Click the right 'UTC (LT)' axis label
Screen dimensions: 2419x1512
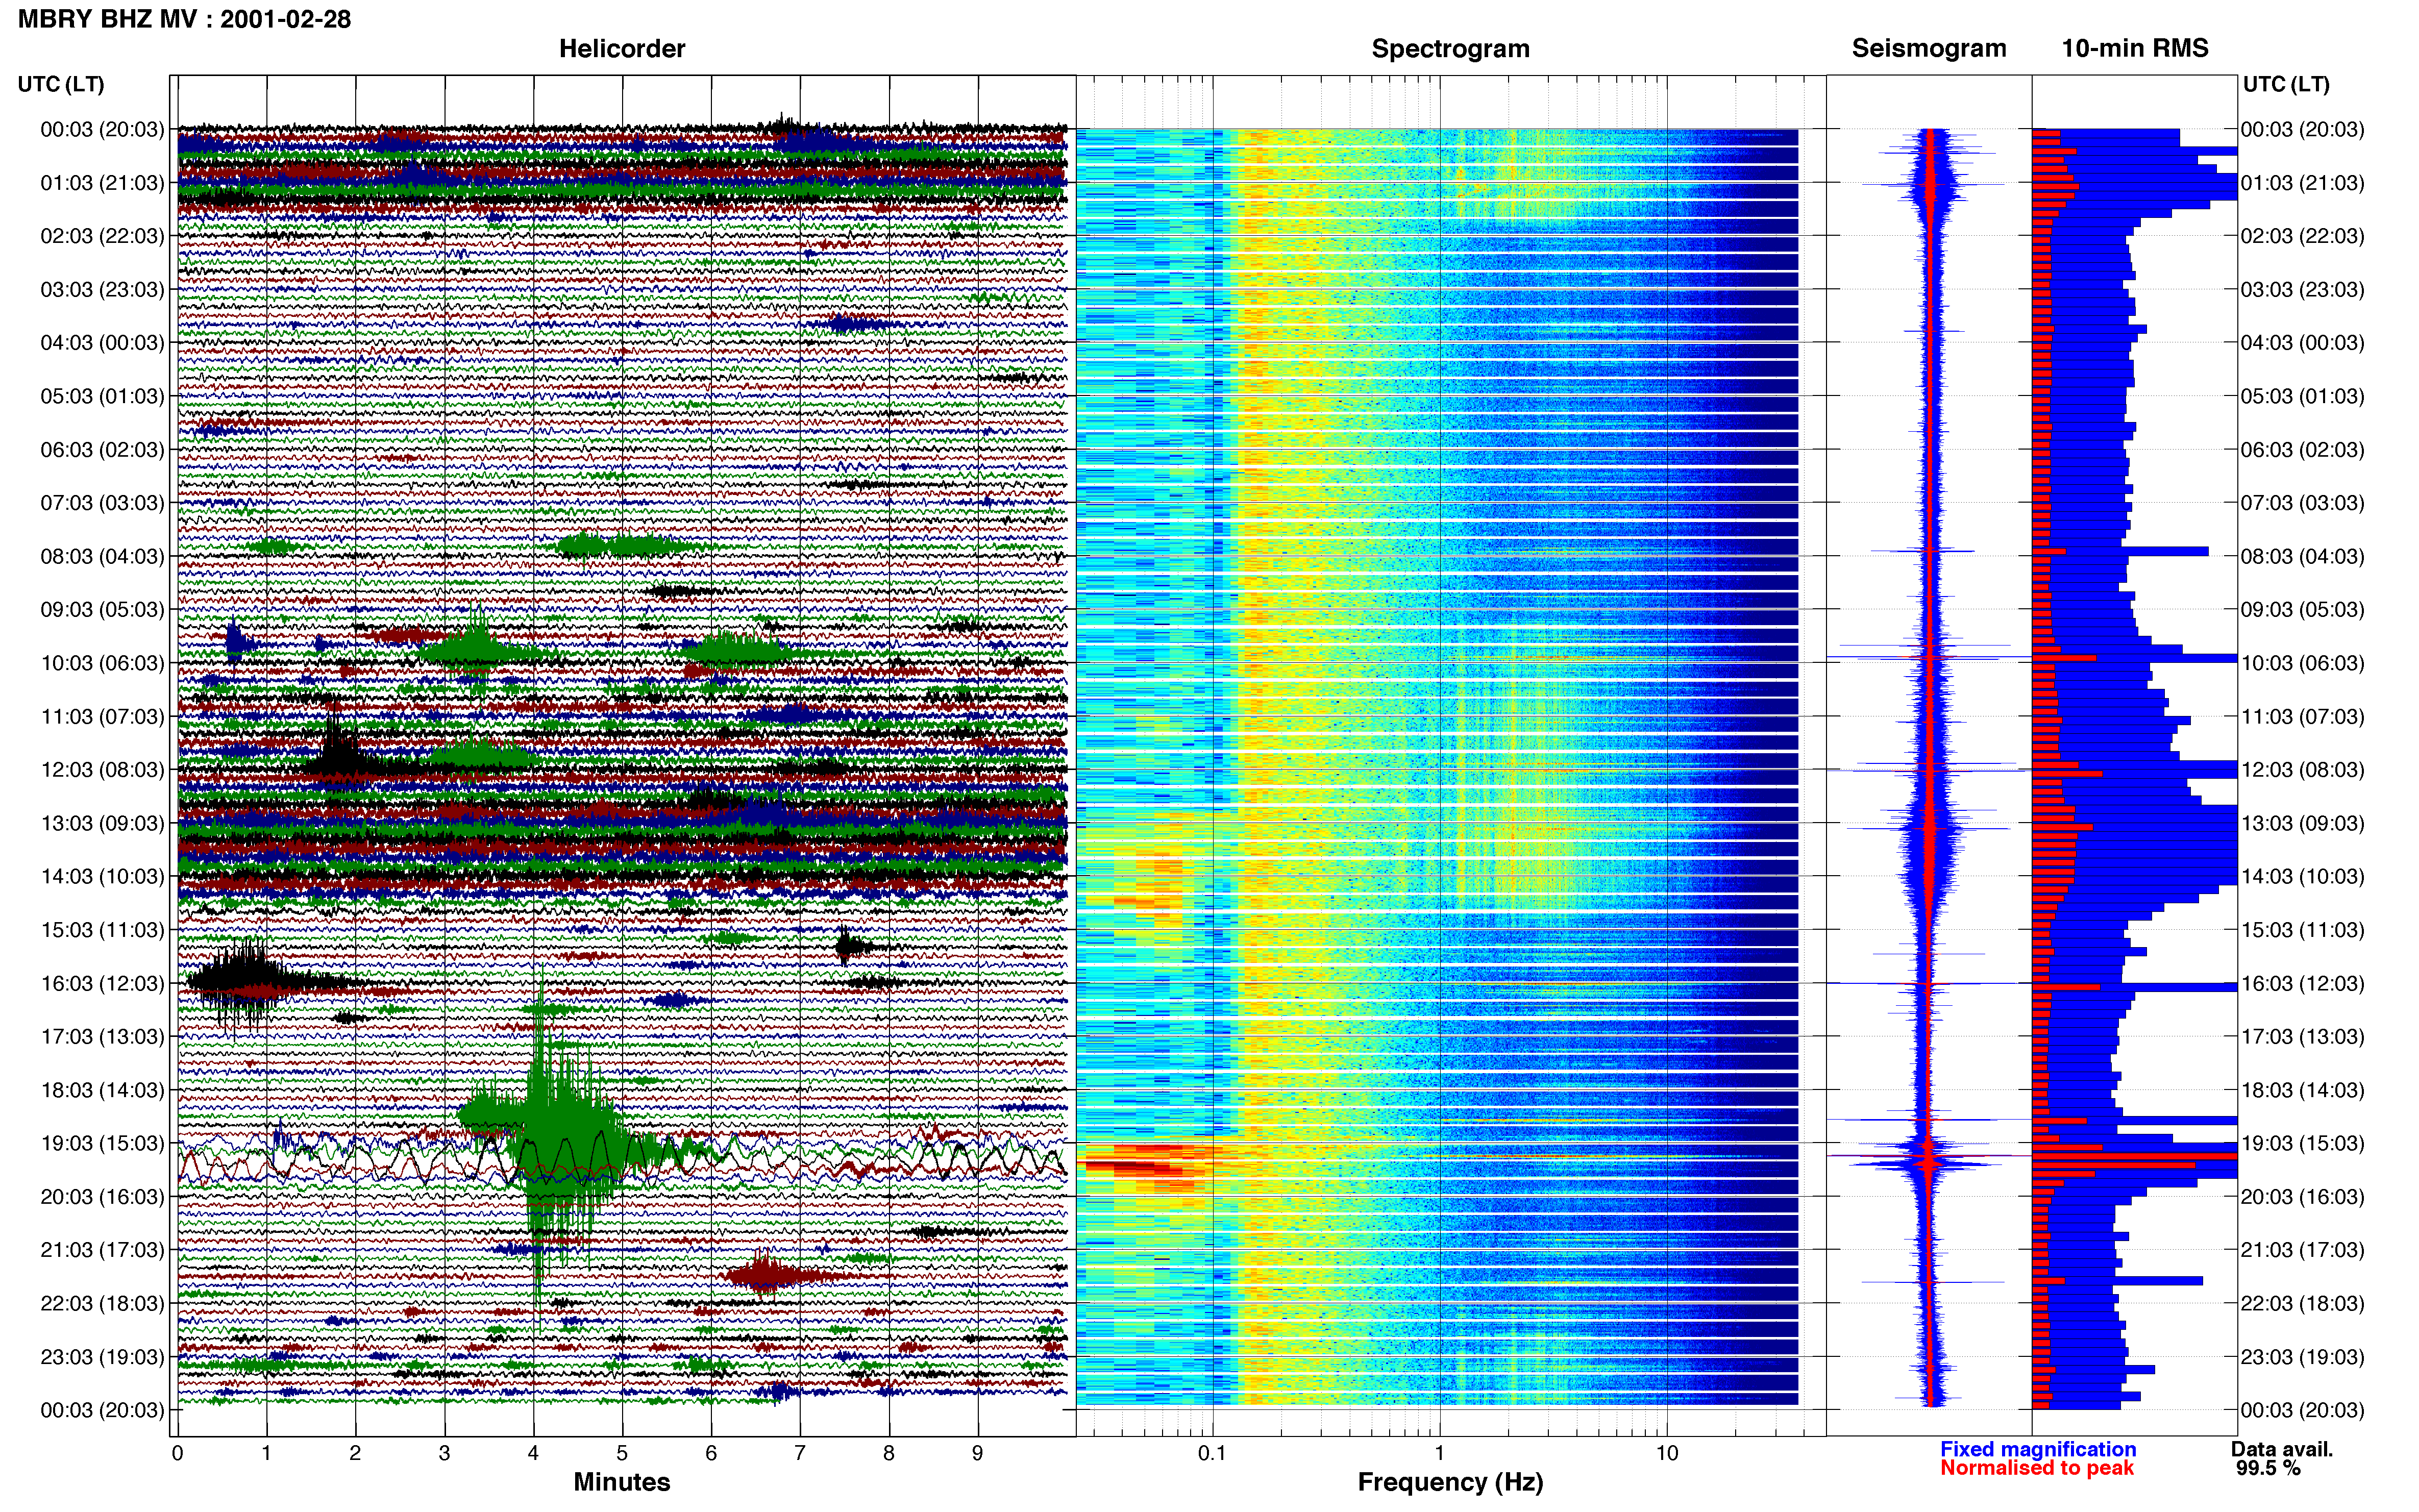coord(2286,84)
